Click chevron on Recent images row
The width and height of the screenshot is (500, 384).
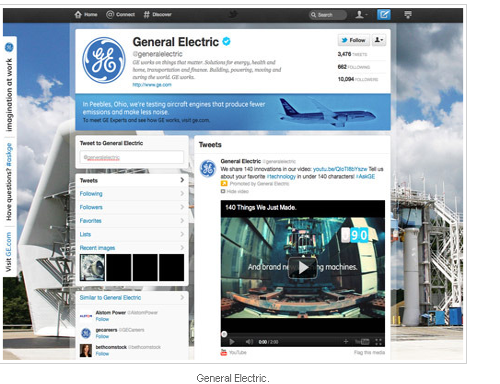(182, 248)
